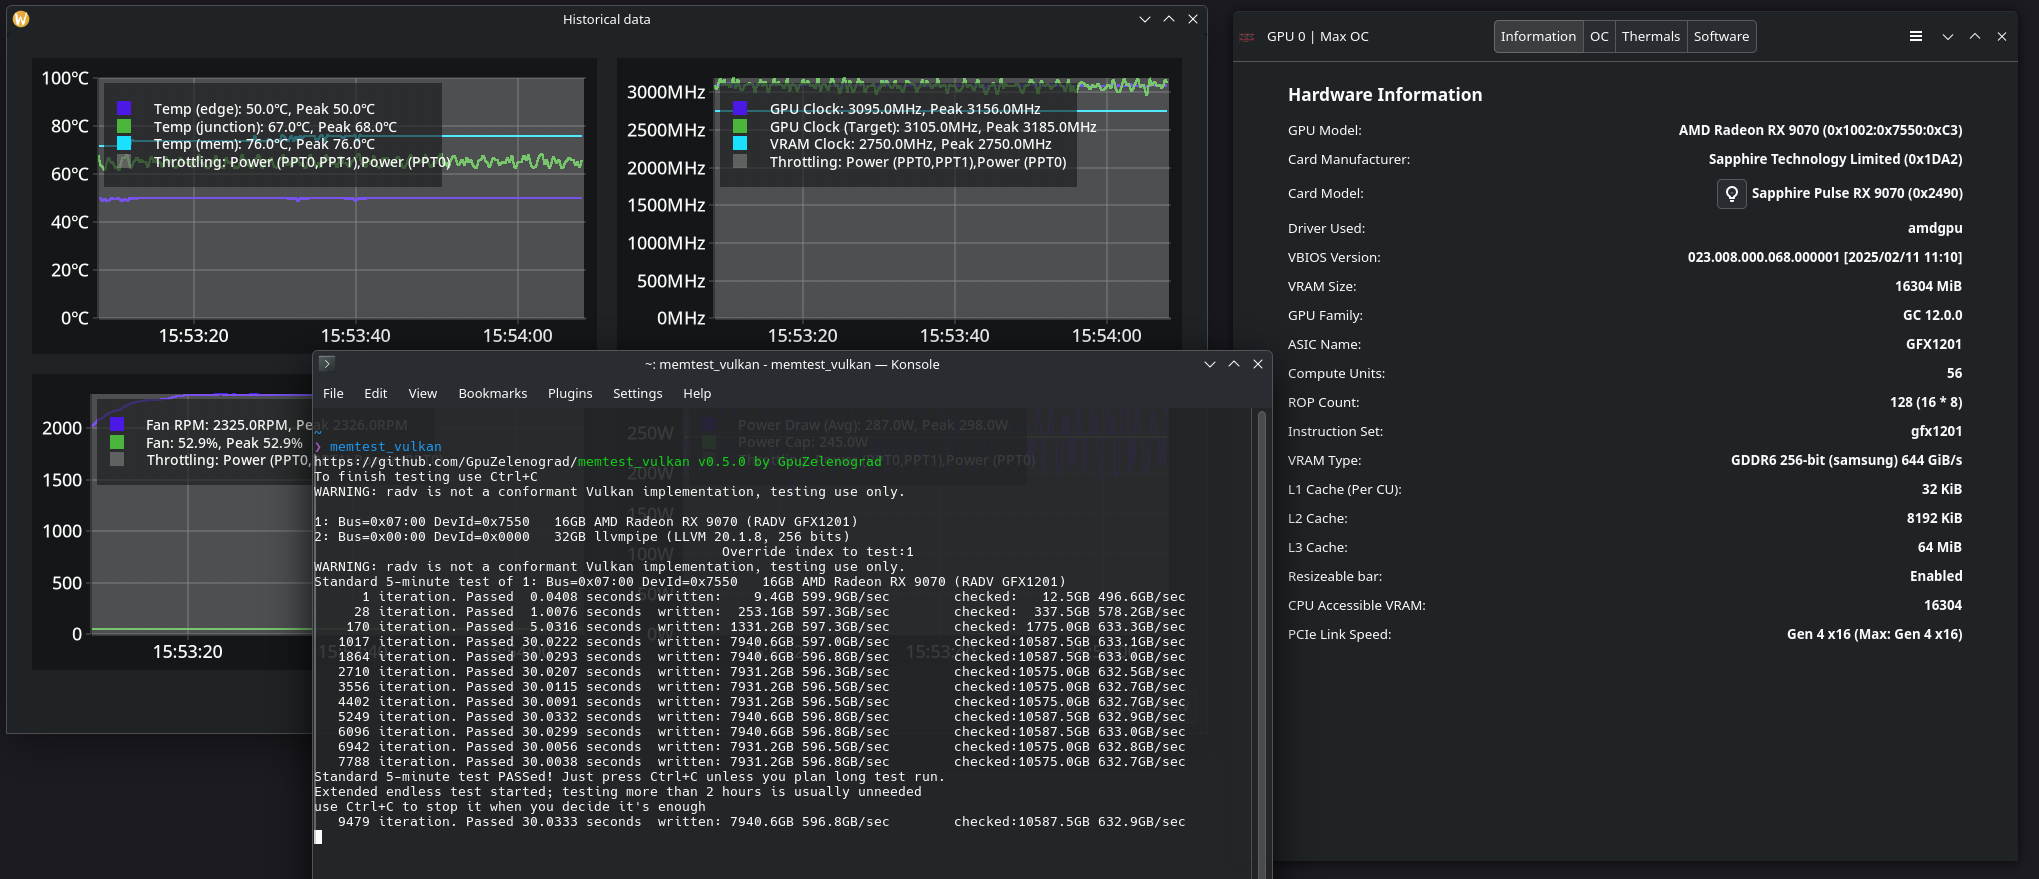Select the '64 MiB' L3 Cache value
This screenshot has width=2039, height=879.
tap(1940, 547)
